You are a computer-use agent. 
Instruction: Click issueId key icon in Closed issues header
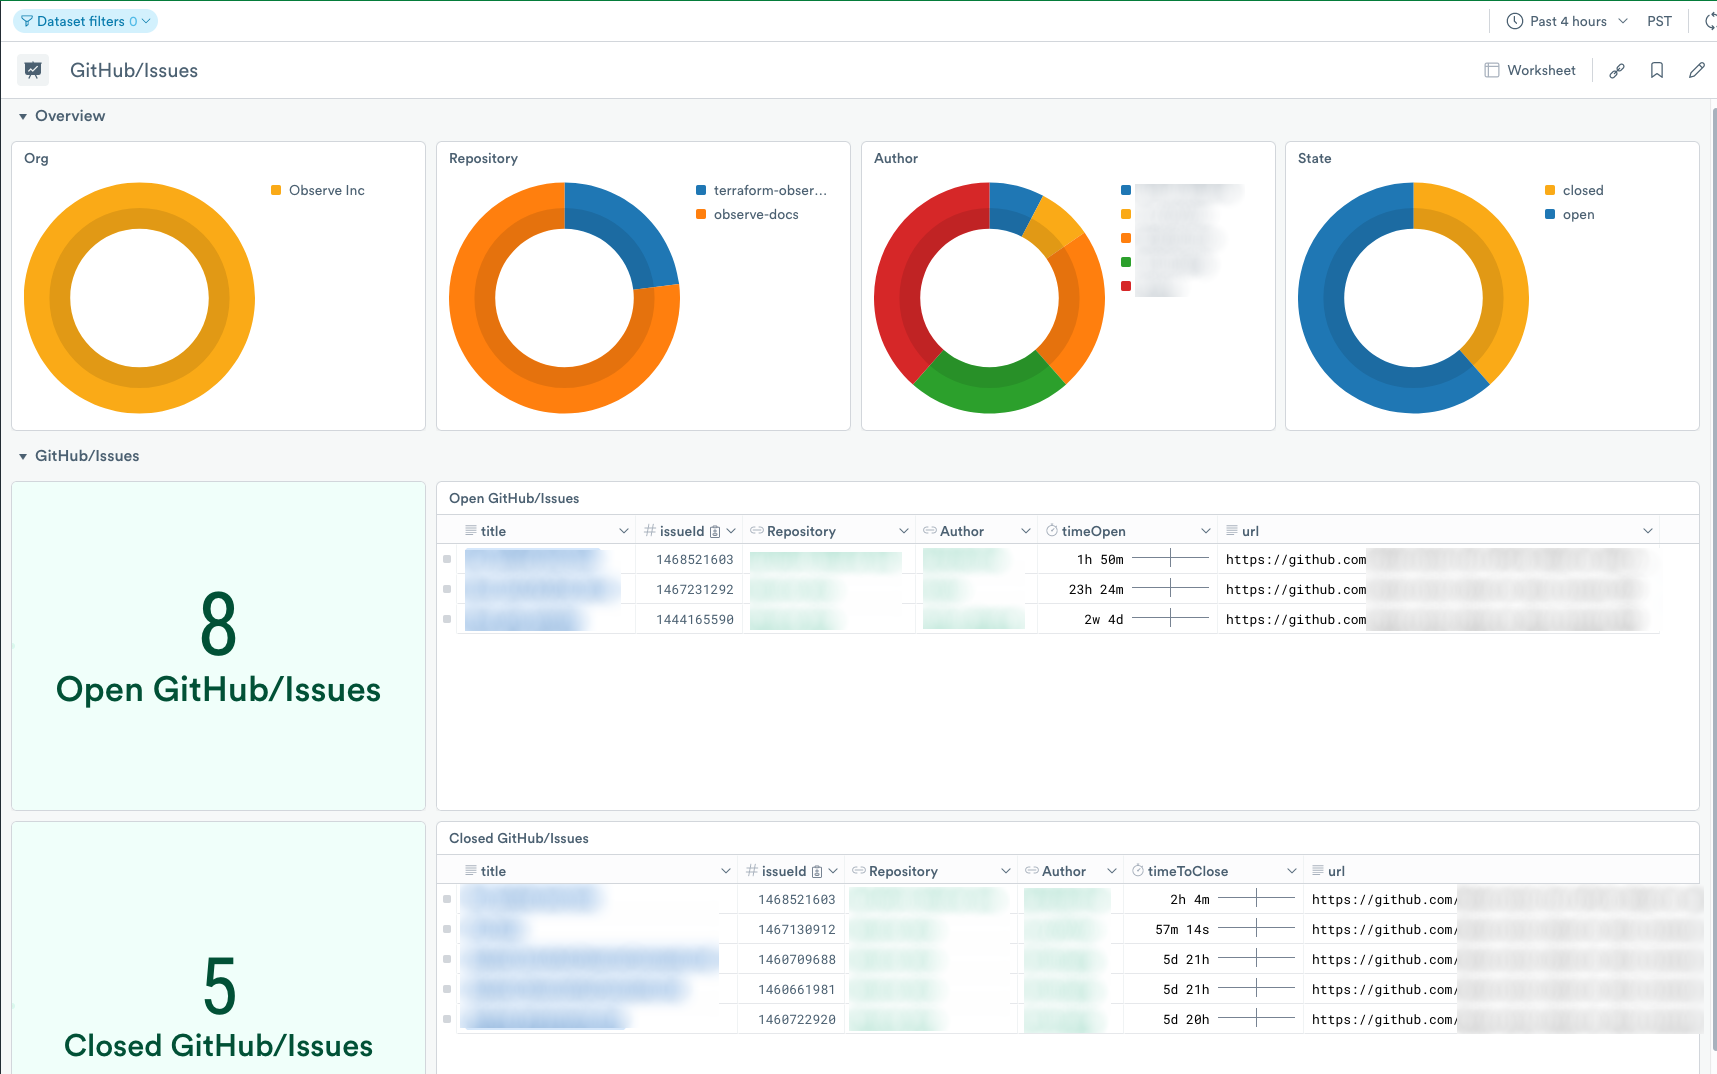[817, 872]
